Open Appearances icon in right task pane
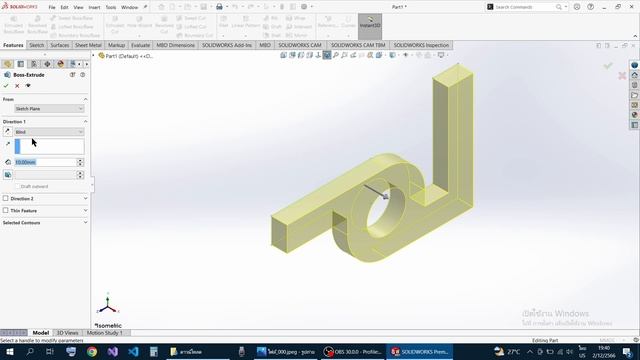 pos(634,115)
